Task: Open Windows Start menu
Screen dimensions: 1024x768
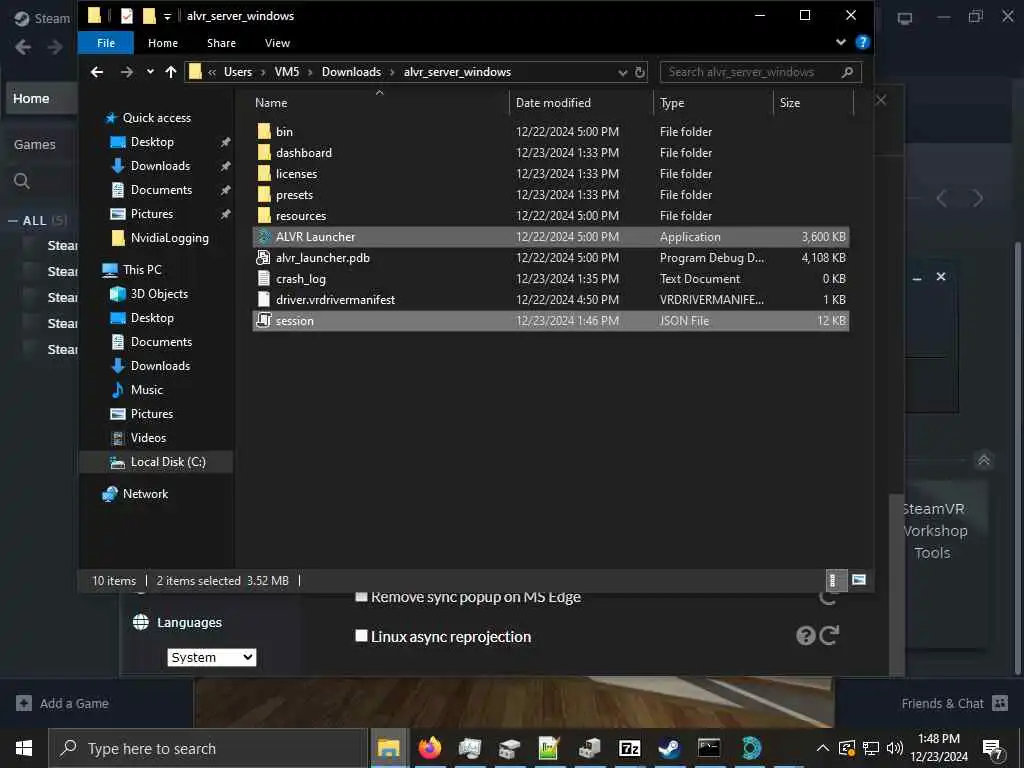Action: 24,748
